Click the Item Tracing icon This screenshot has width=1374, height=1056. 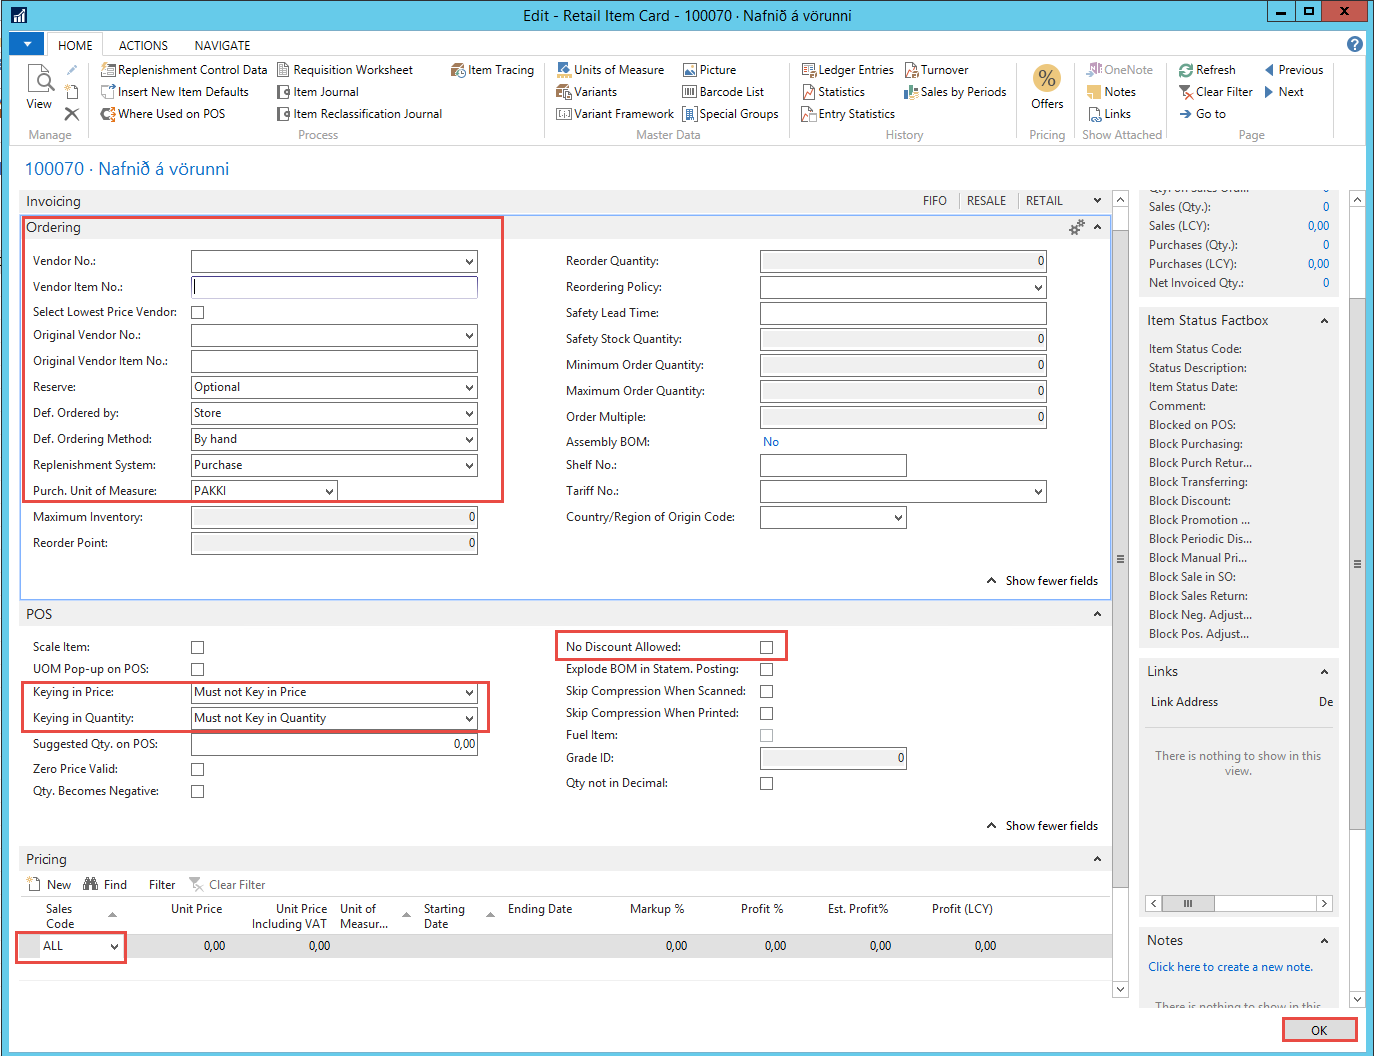pos(458,70)
